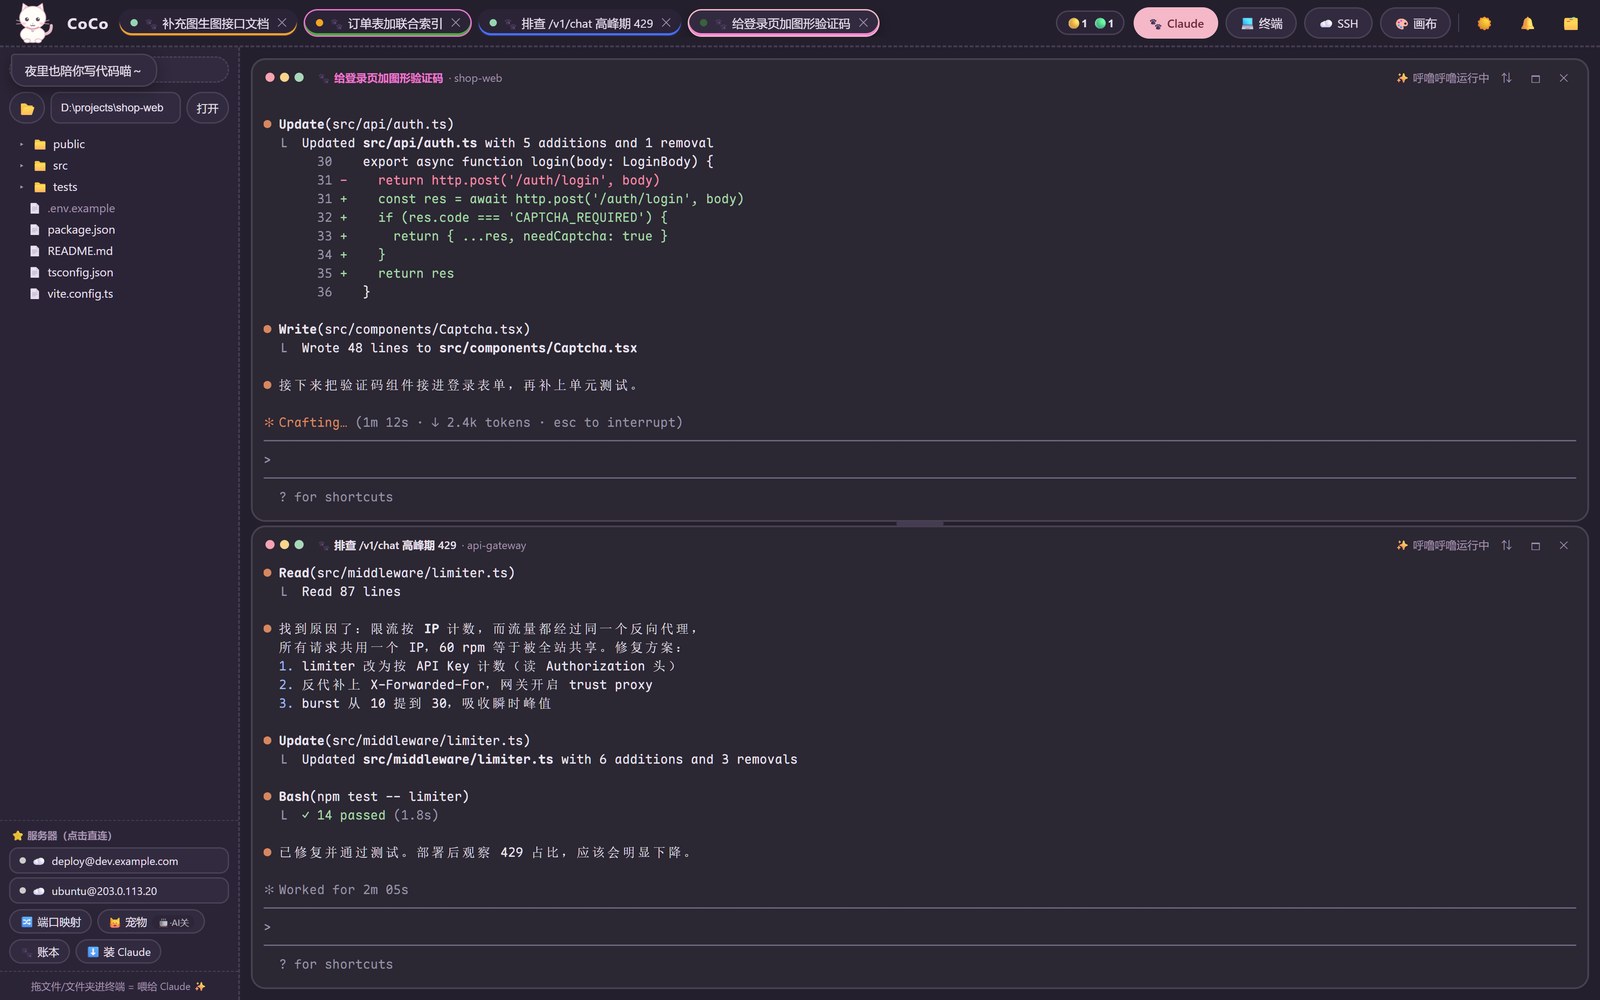1600x1000 pixels.
Task: Close the 排查 /v1/chat 高峰期 429 tab
Action: (x=666, y=23)
